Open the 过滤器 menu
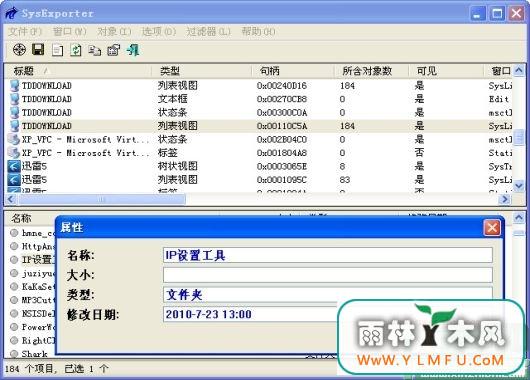530x380 pixels. click(208, 32)
